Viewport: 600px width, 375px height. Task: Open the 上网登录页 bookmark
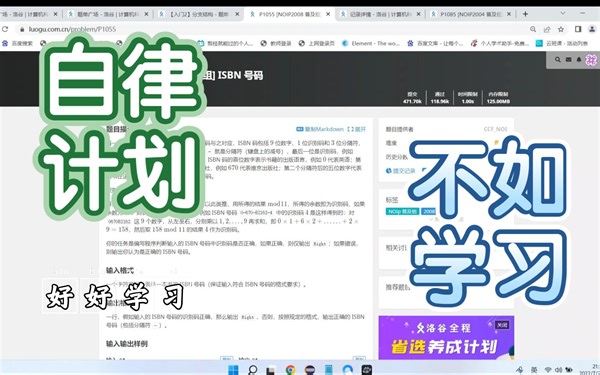point(316,44)
